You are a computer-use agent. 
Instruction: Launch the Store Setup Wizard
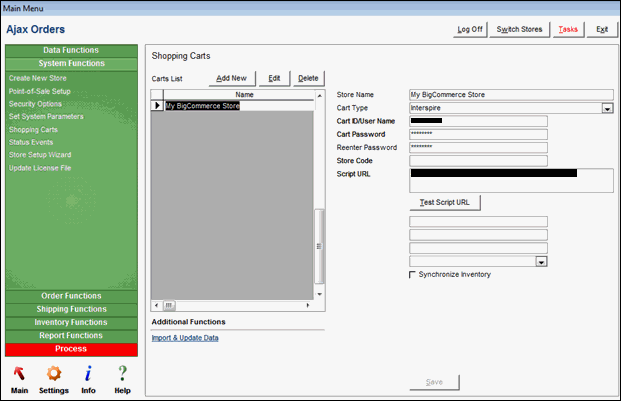pos(40,155)
